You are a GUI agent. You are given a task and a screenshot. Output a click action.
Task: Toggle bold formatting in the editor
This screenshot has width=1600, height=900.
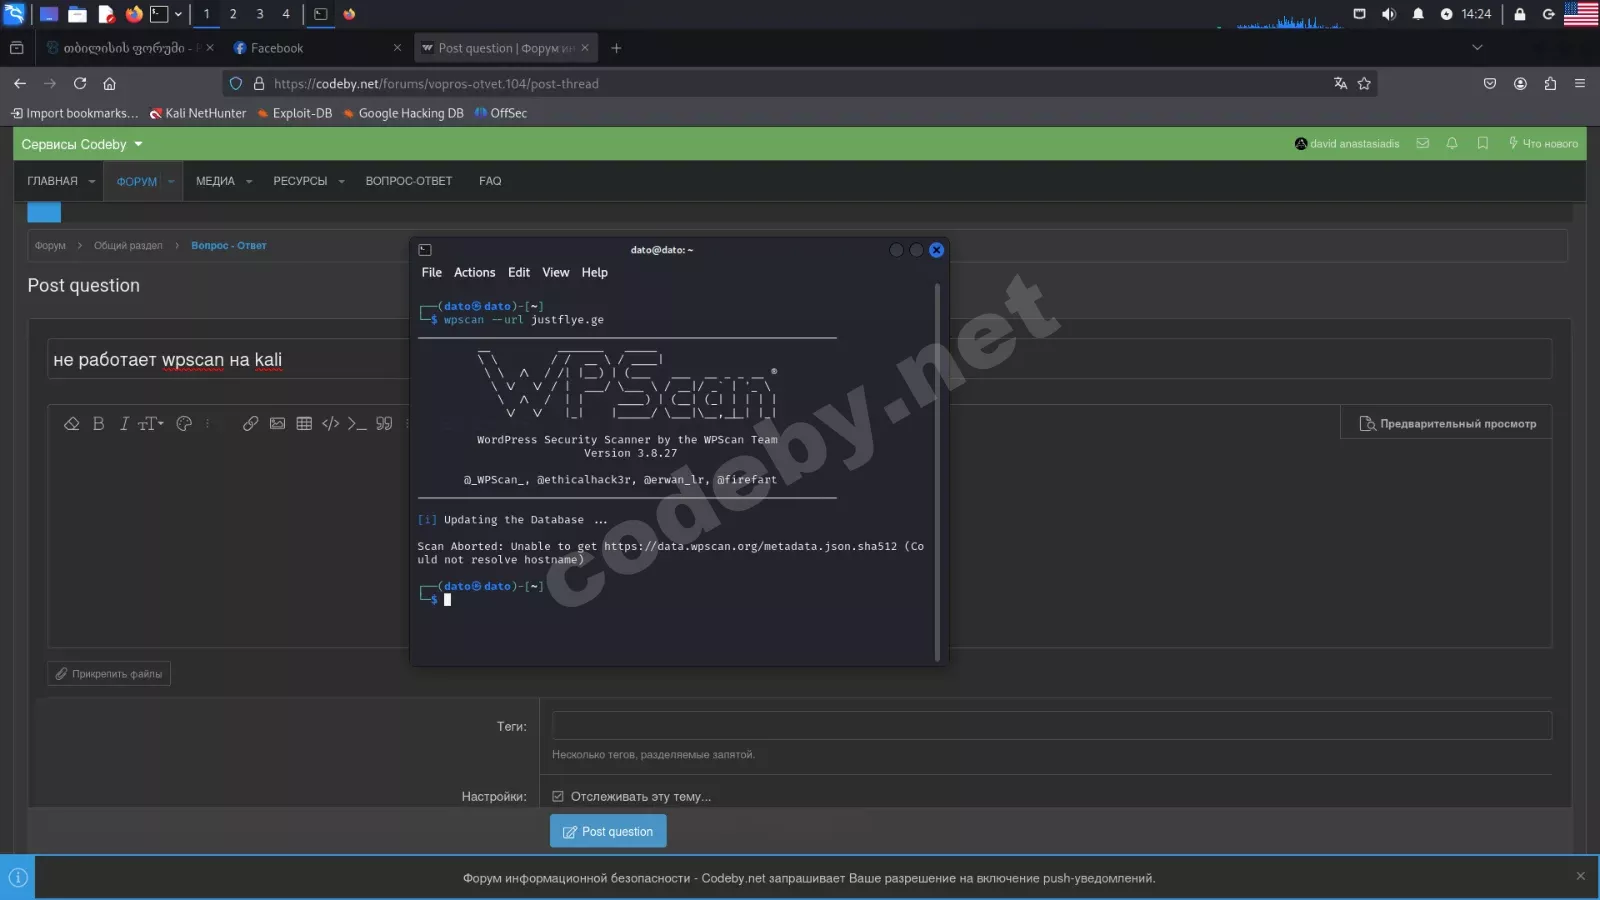click(98, 424)
